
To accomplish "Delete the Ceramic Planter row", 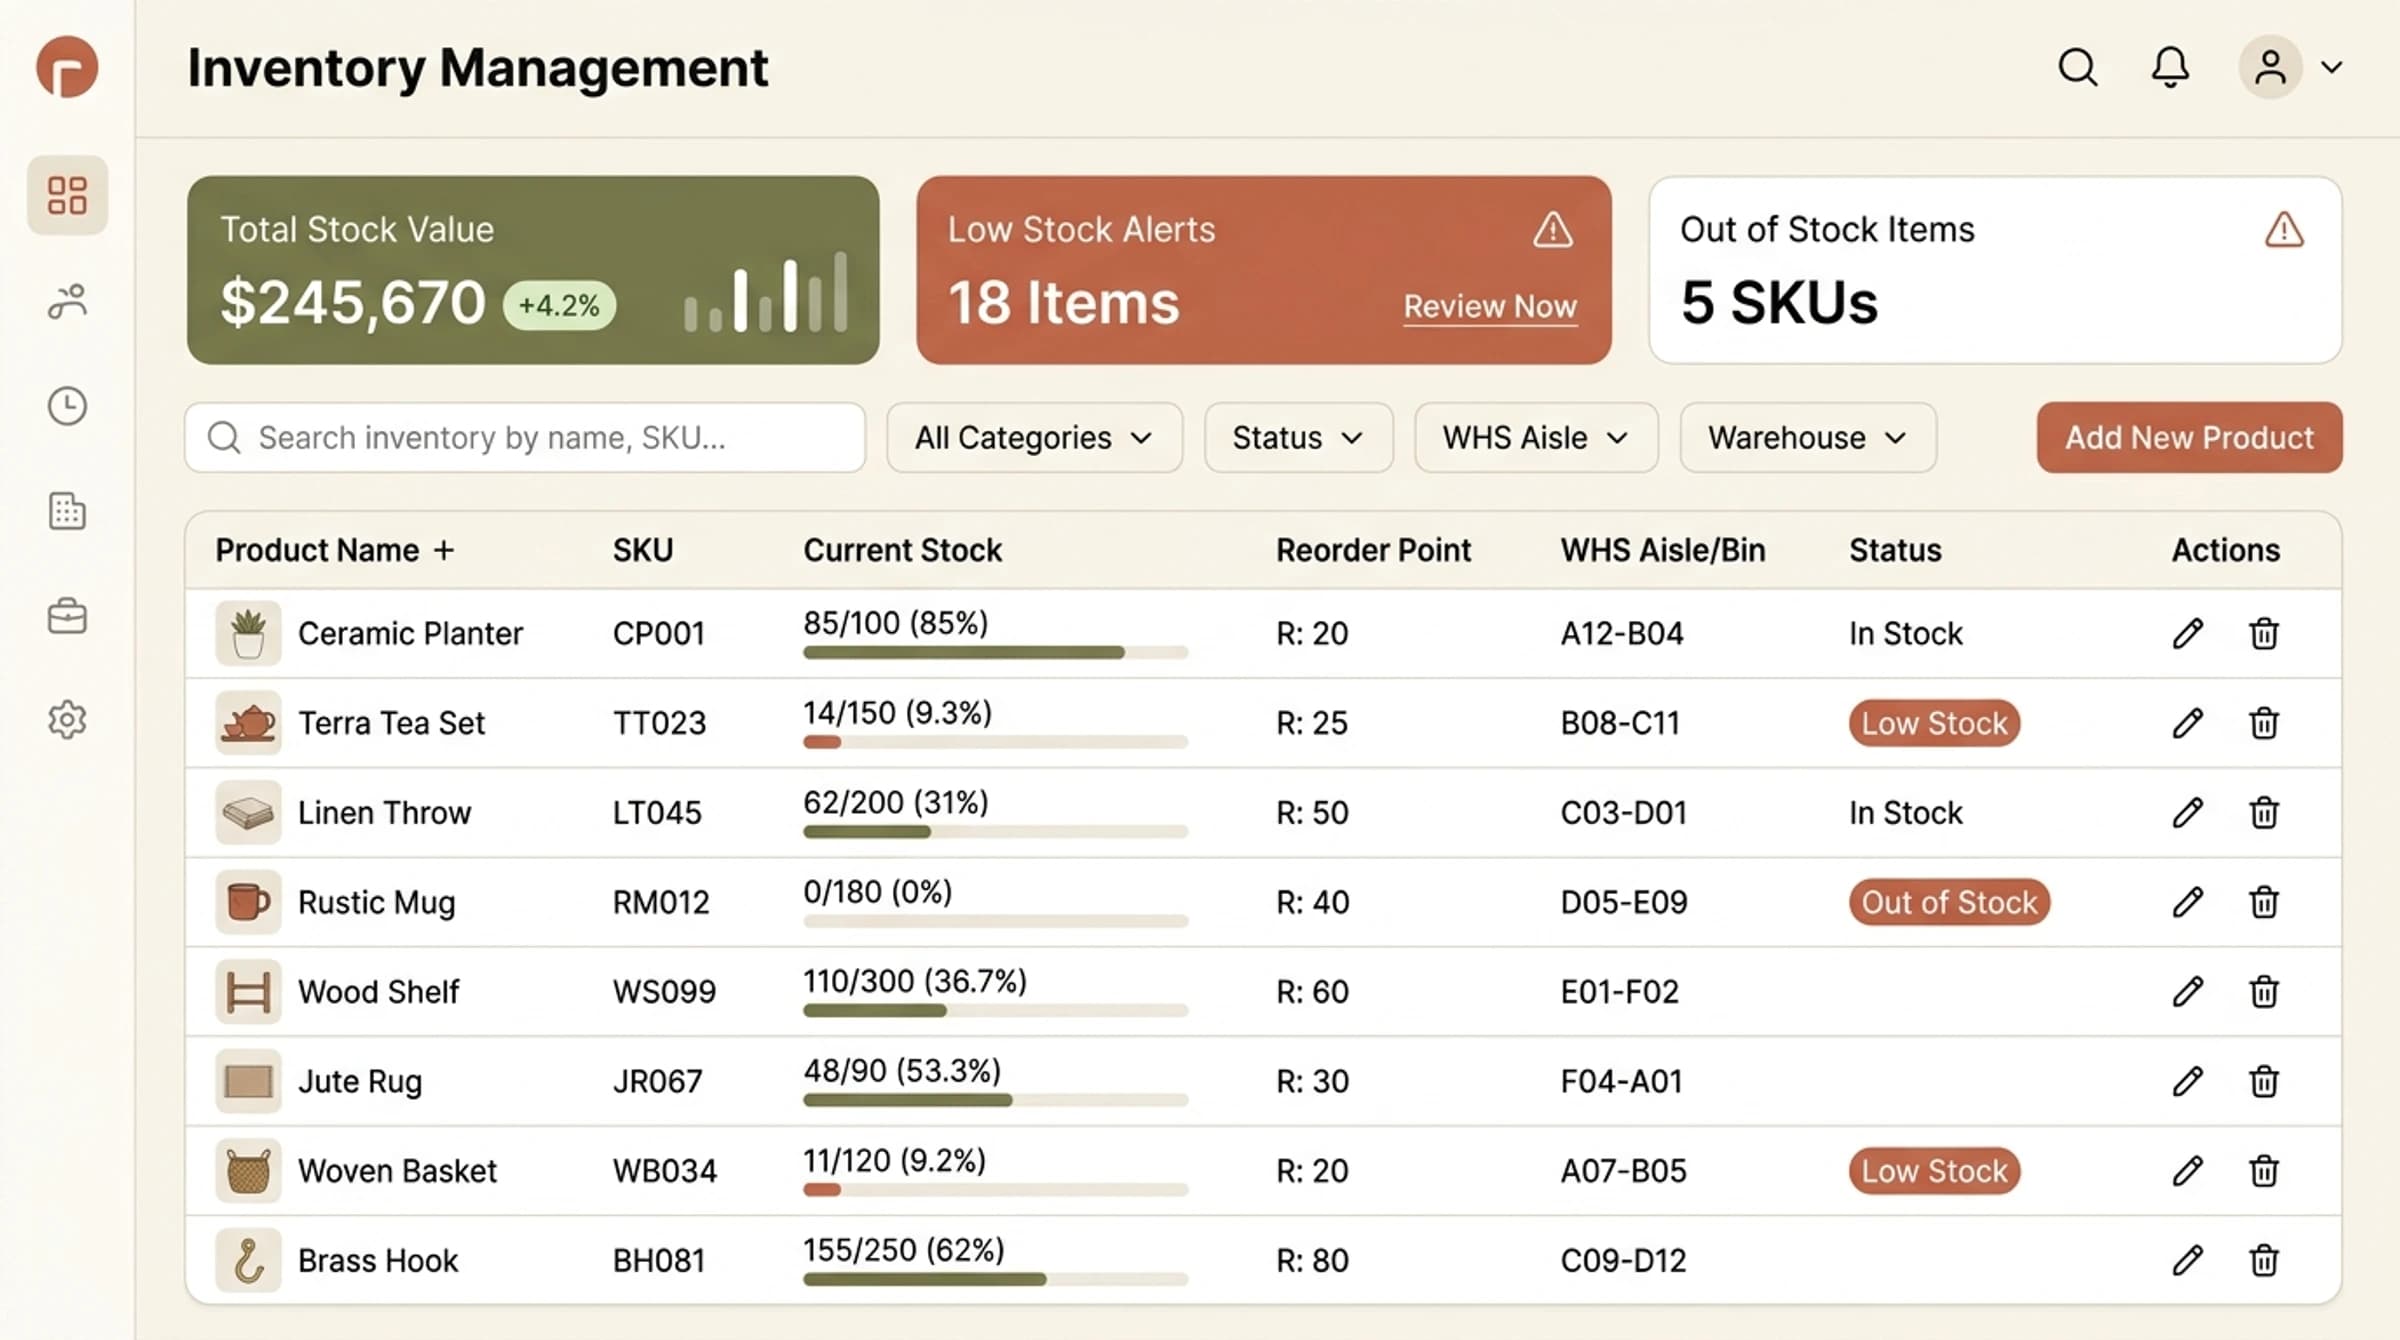I will pyautogui.click(x=2264, y=633).
